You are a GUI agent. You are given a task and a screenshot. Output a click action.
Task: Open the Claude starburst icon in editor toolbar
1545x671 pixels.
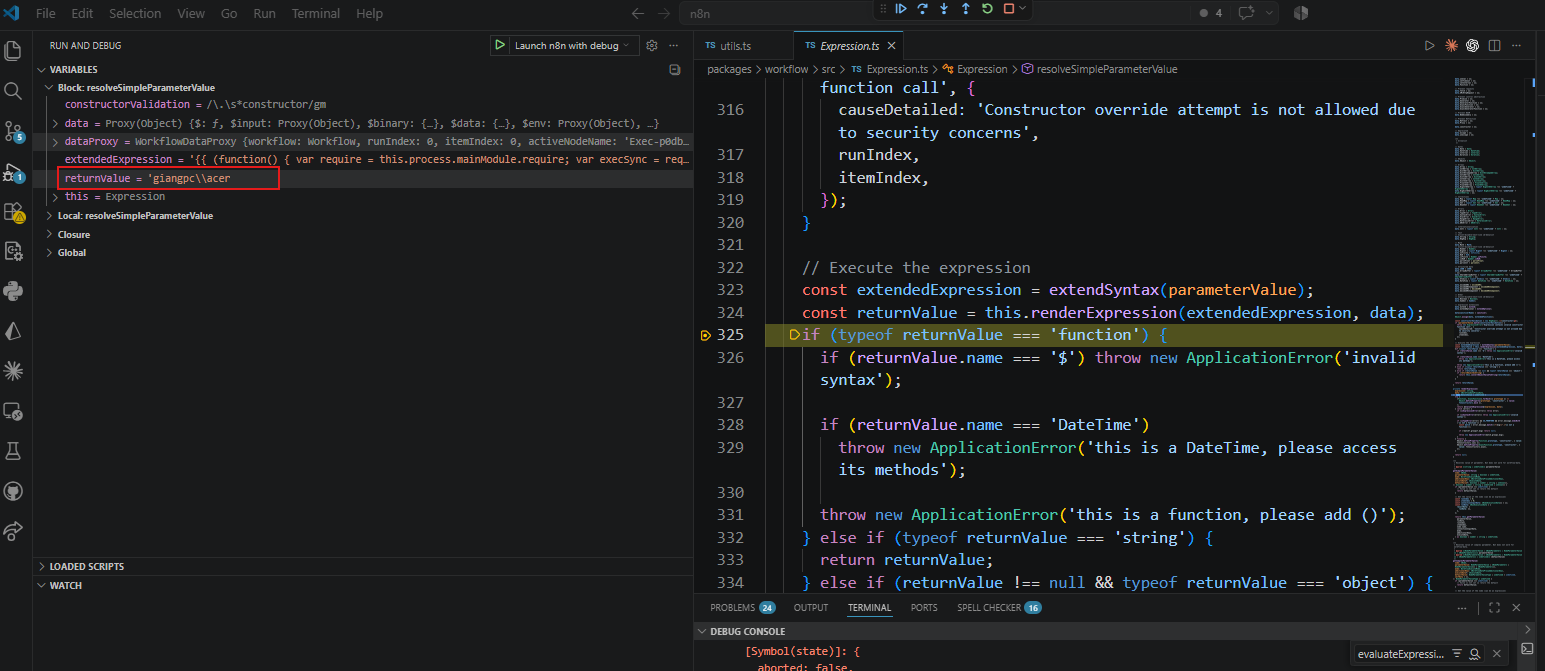(1451, 45)
